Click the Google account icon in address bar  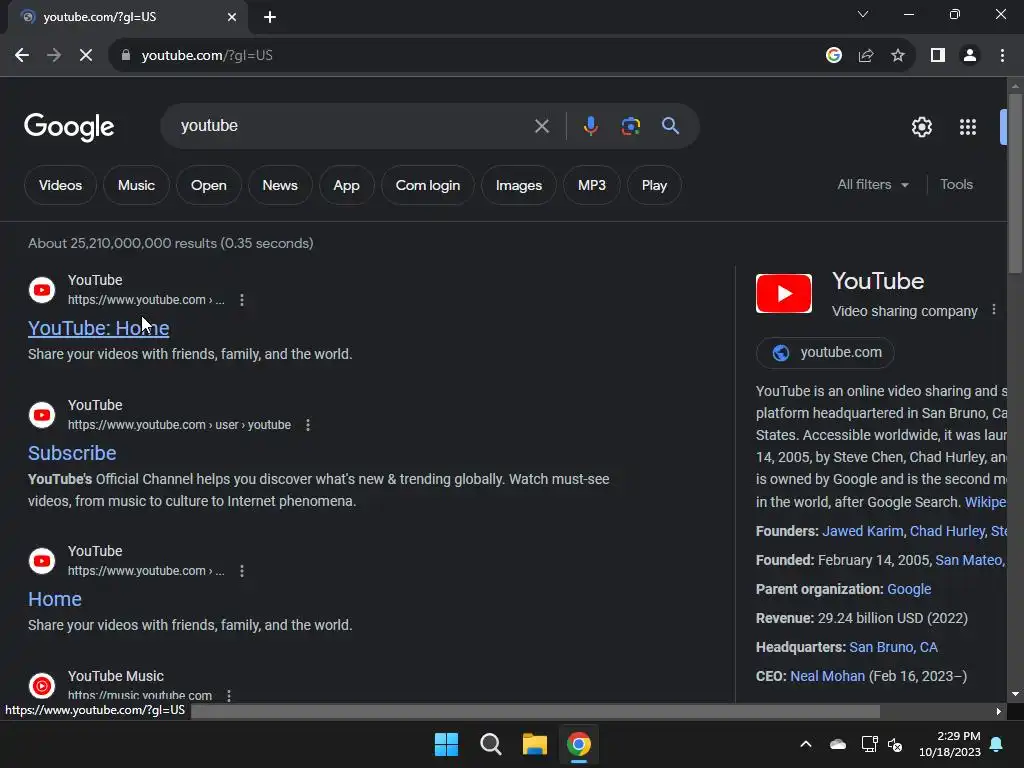[x=834, y=56]
